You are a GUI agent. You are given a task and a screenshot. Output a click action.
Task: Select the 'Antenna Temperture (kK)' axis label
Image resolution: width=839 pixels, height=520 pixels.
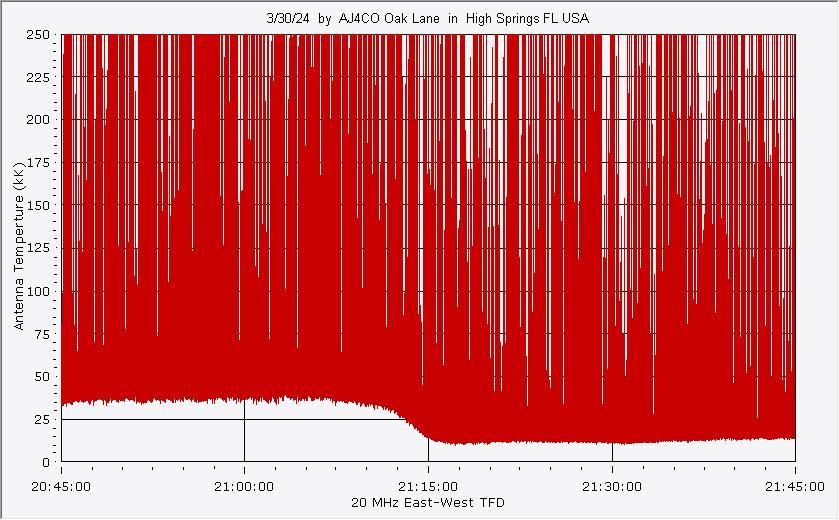tap(19, 246)
